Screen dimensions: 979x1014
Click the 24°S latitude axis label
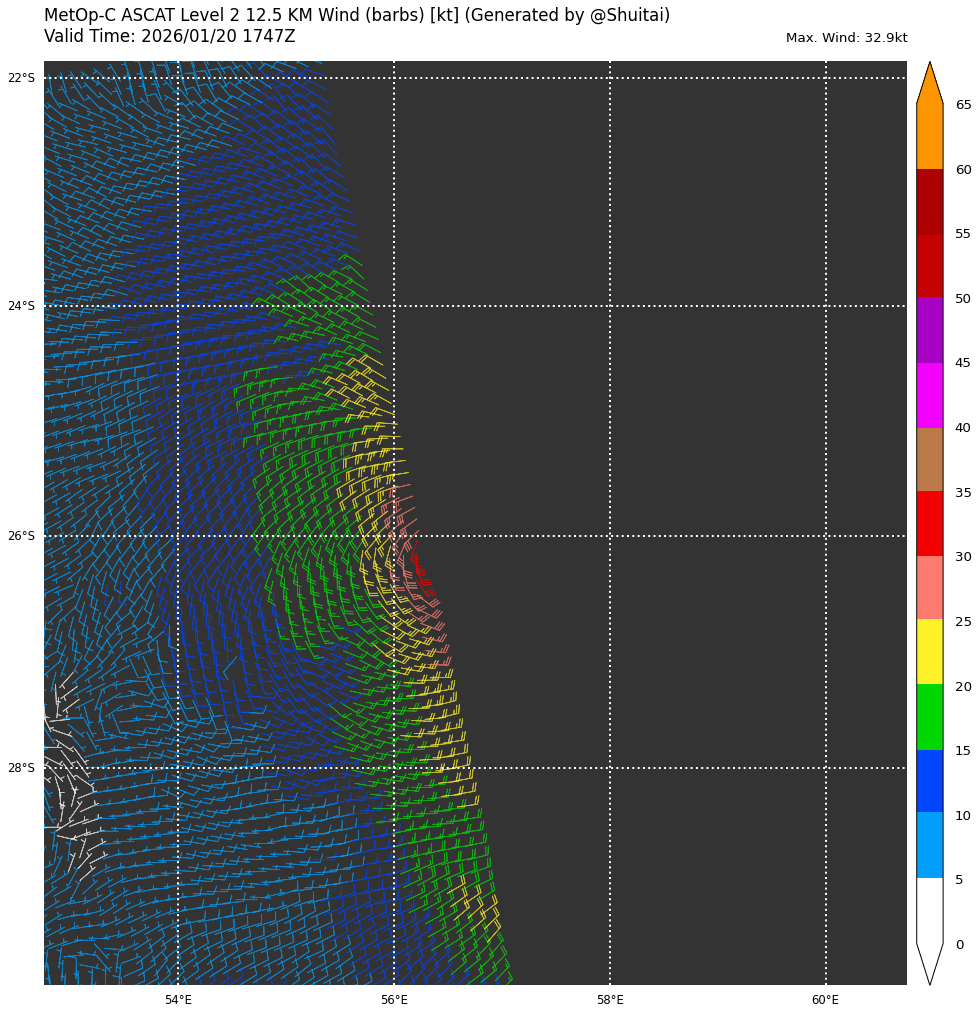pyautogui.click(x=21, y=306)
